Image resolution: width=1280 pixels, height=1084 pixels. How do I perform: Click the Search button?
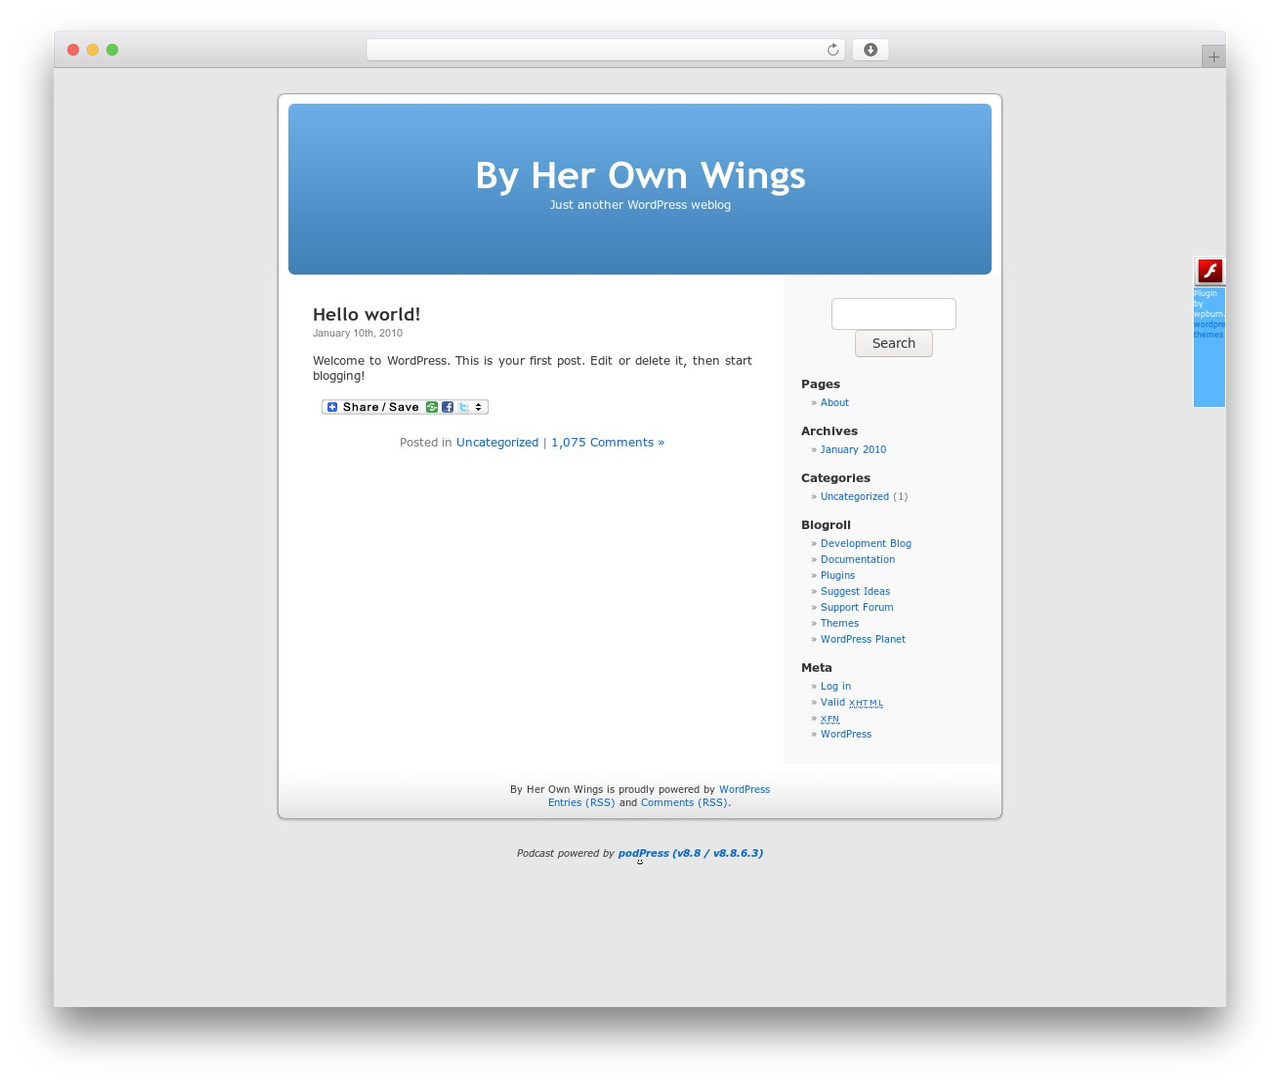point(893,343)
